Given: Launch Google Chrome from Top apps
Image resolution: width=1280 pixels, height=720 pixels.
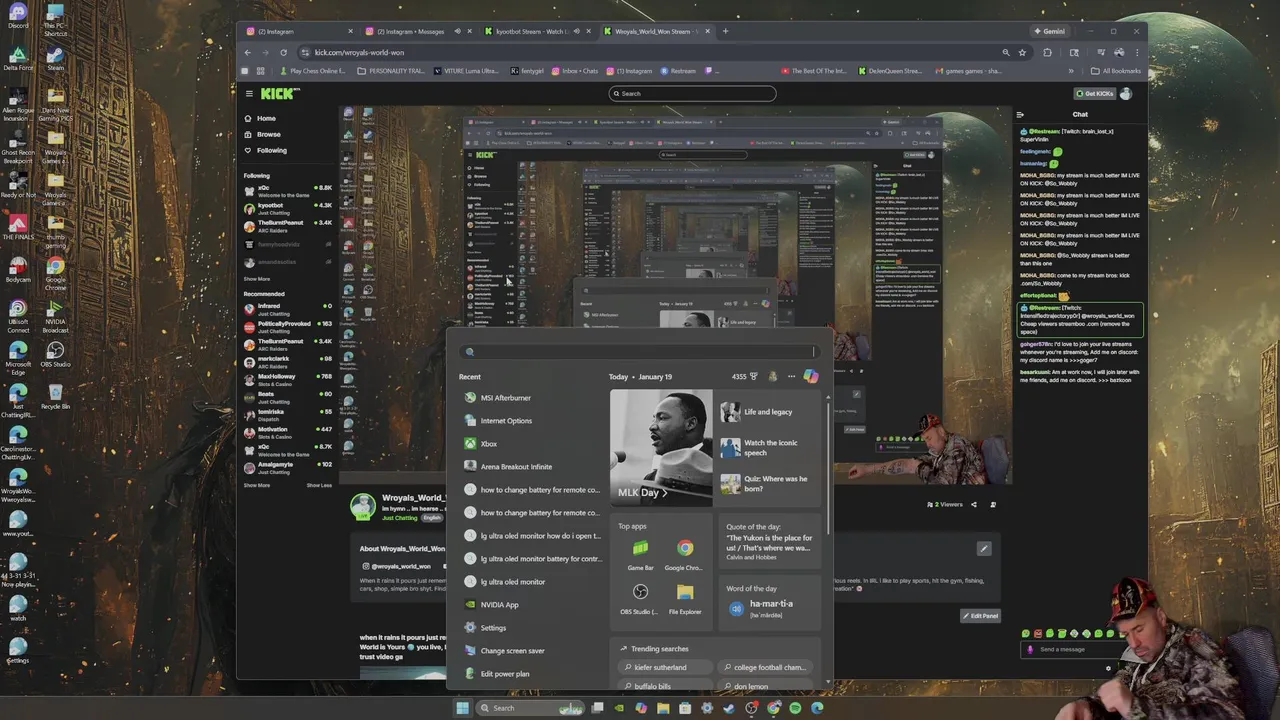Looking at the screenshot, I should point(684,555).
